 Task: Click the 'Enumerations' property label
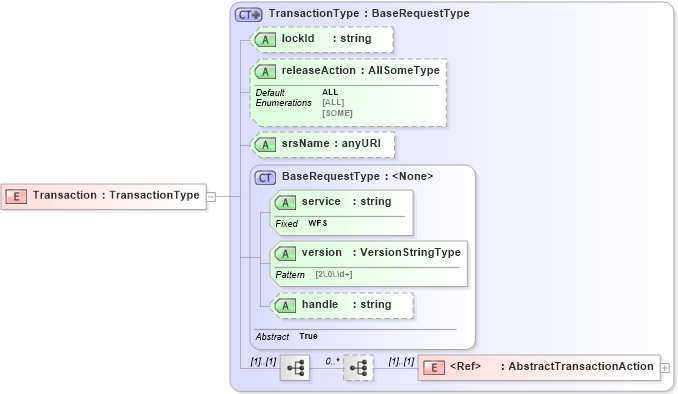point(283,103)
